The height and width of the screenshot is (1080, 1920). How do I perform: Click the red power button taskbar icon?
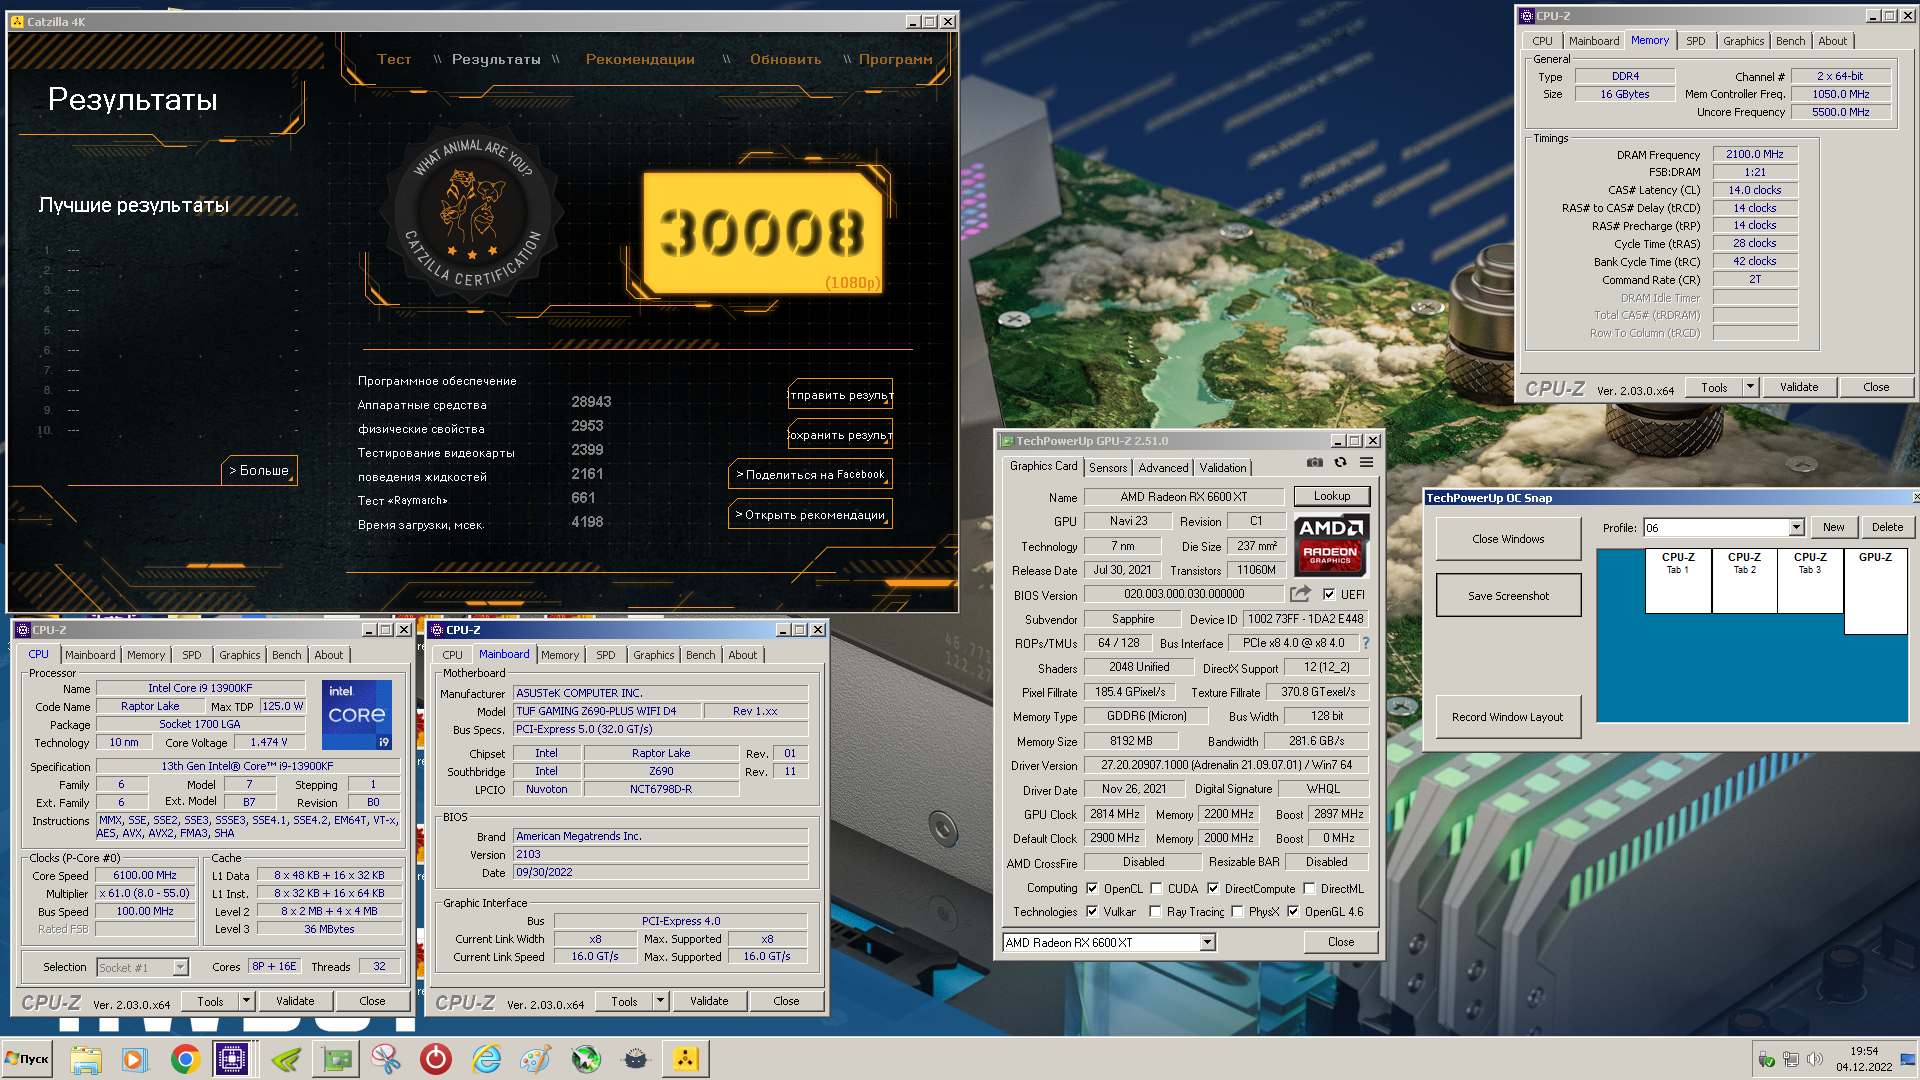436,1059
